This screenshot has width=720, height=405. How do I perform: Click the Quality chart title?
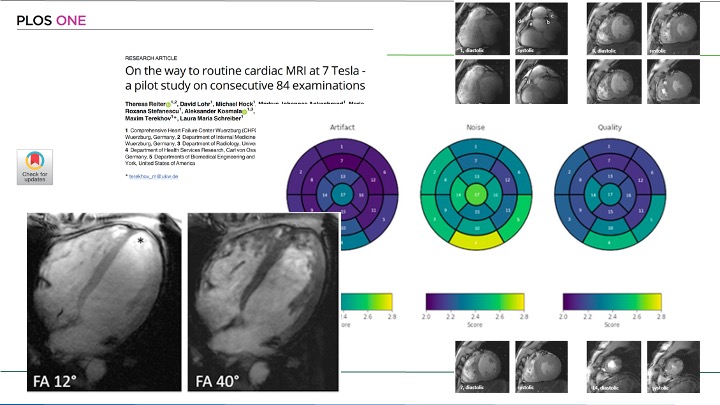[x=609, y=129]
